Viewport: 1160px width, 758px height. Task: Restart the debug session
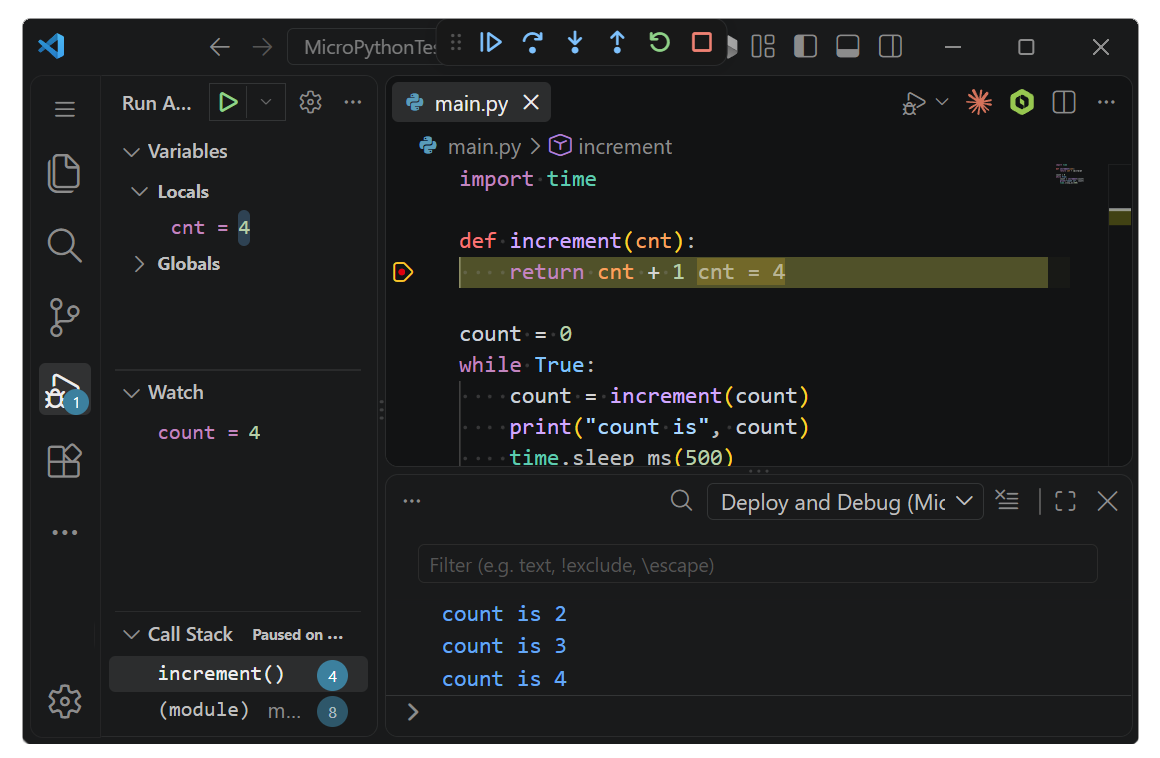pyautogui.click(x=659, y=42)
